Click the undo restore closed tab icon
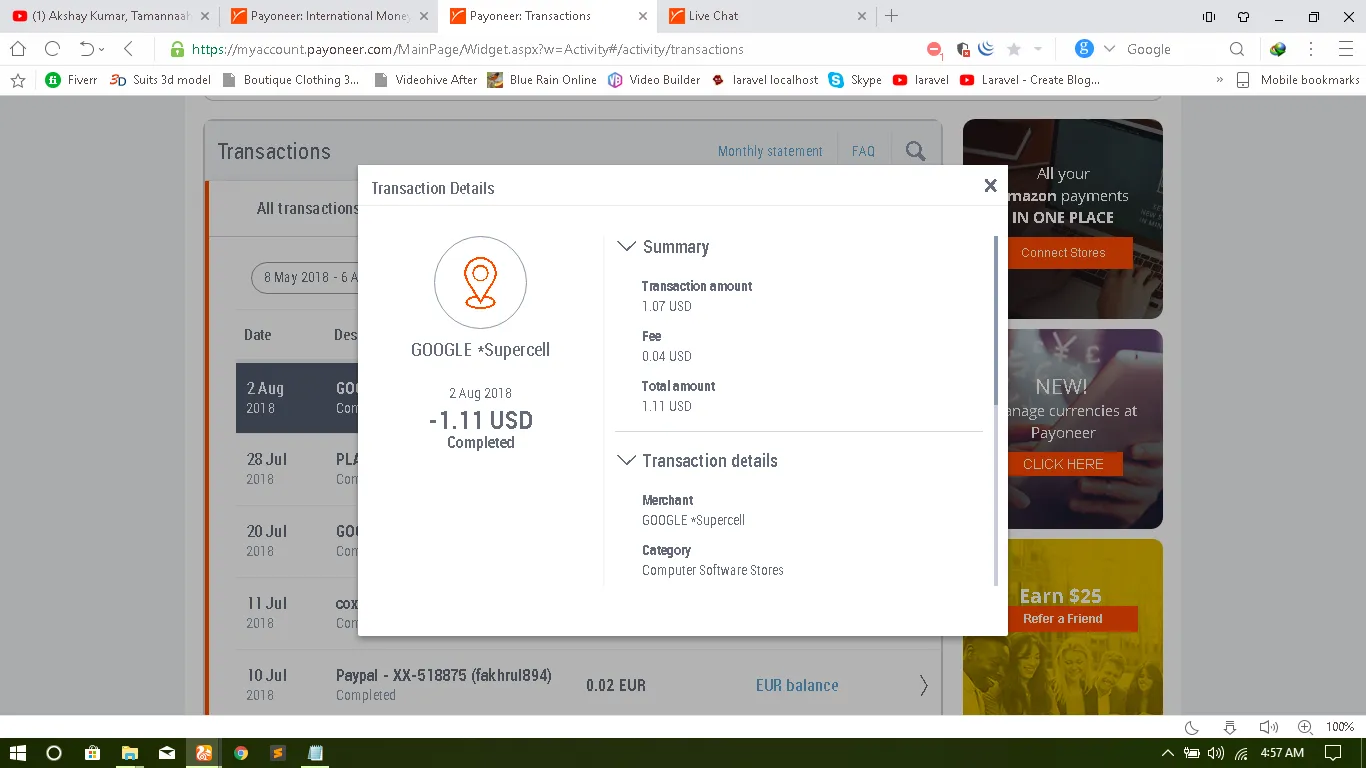This screenshot has height=768, width=1366. pos(87,49)
